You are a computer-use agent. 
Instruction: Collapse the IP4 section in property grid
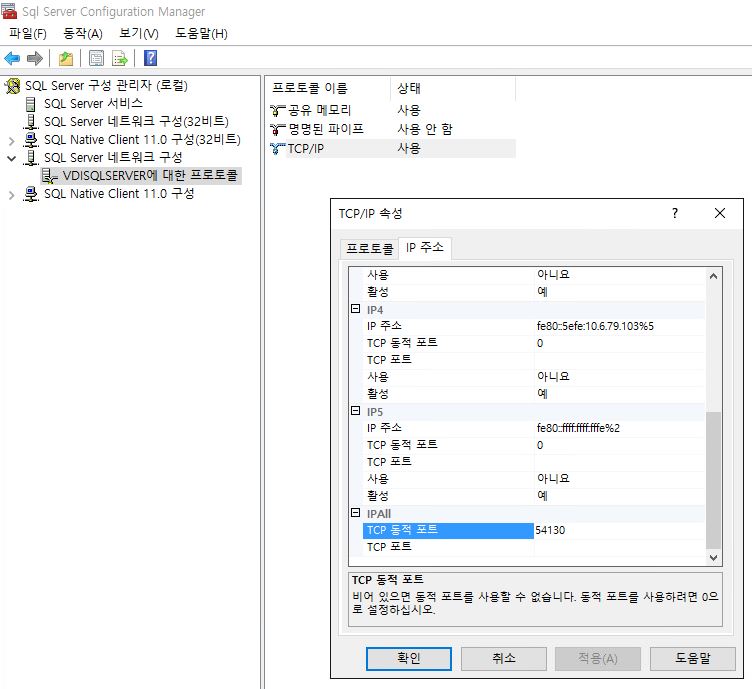(x=355, y=309)
